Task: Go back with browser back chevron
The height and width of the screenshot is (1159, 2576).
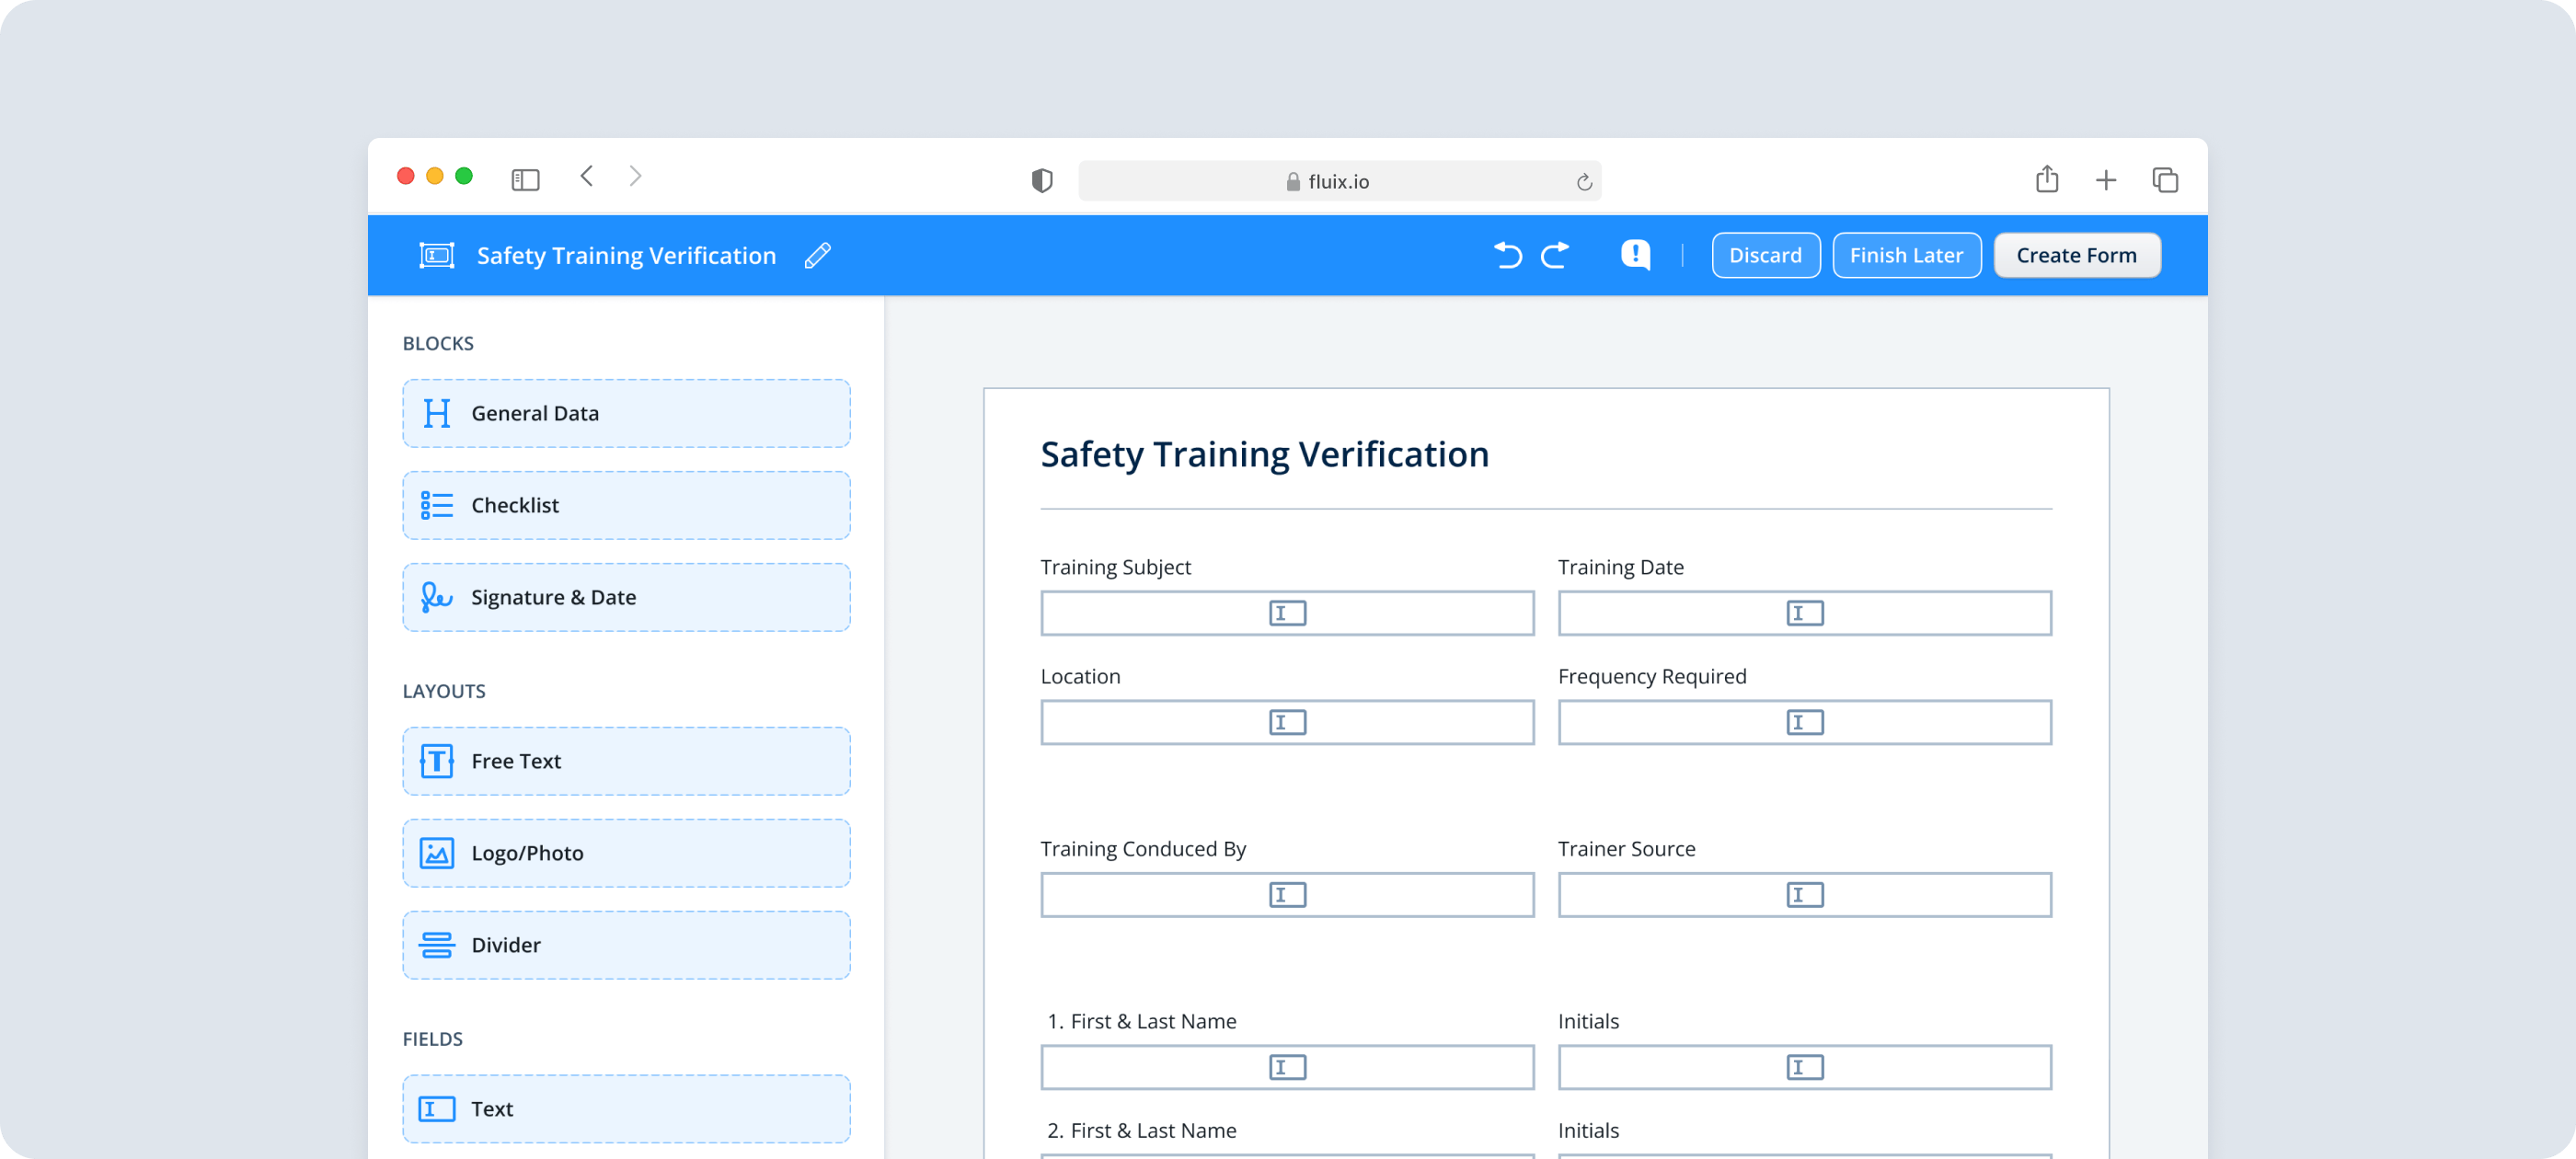Action: click(587, 176)
